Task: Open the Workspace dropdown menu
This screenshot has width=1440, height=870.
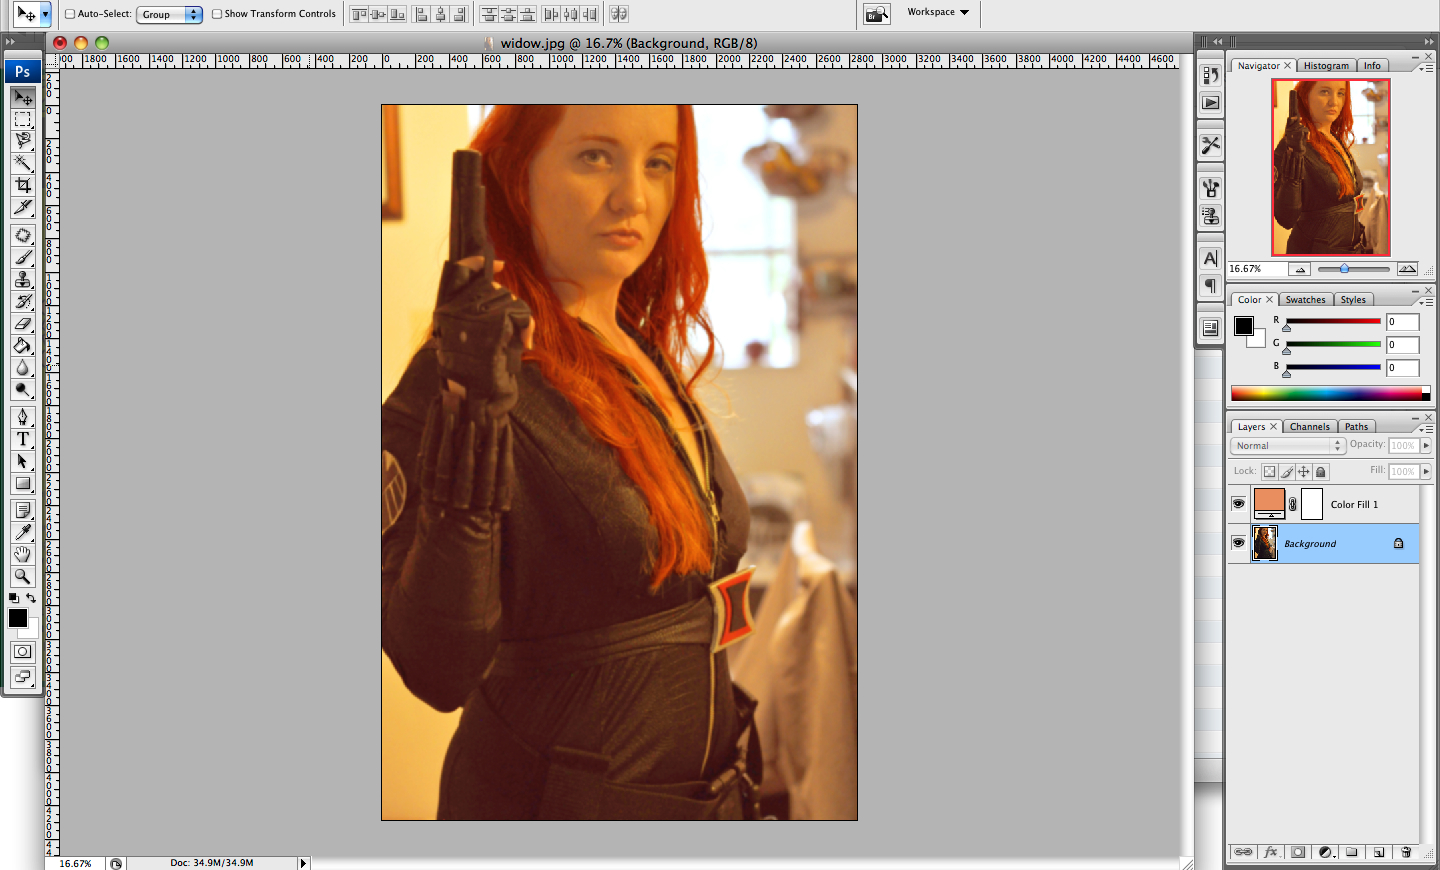Action: 938,12
